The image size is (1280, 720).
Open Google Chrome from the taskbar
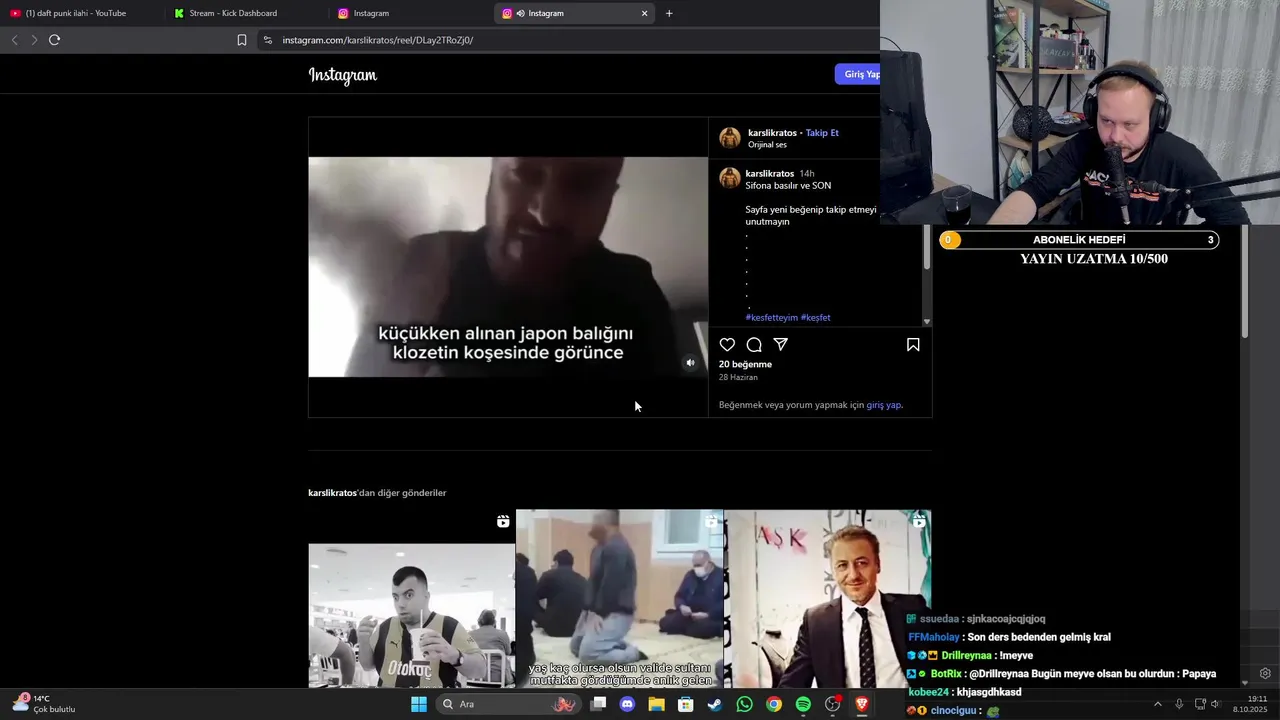[x=774, y=704]
